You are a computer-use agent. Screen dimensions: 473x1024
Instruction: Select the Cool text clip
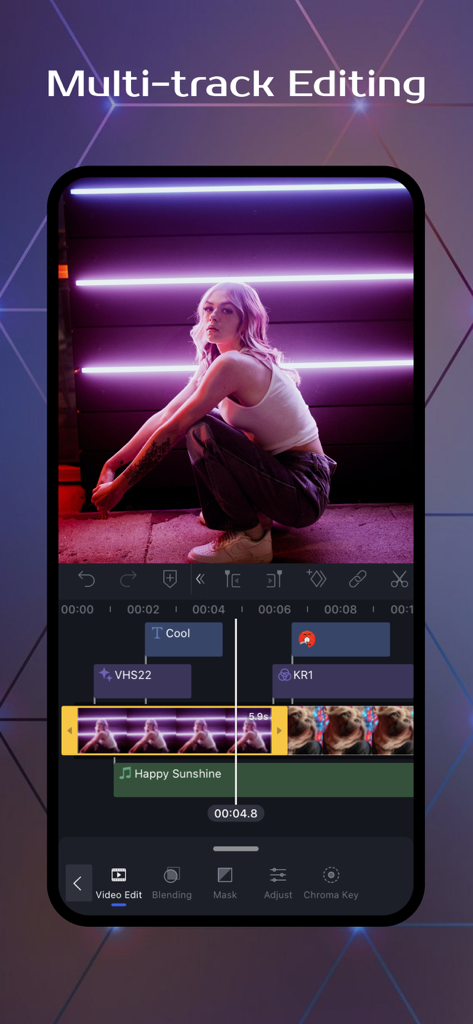(184, 639)
